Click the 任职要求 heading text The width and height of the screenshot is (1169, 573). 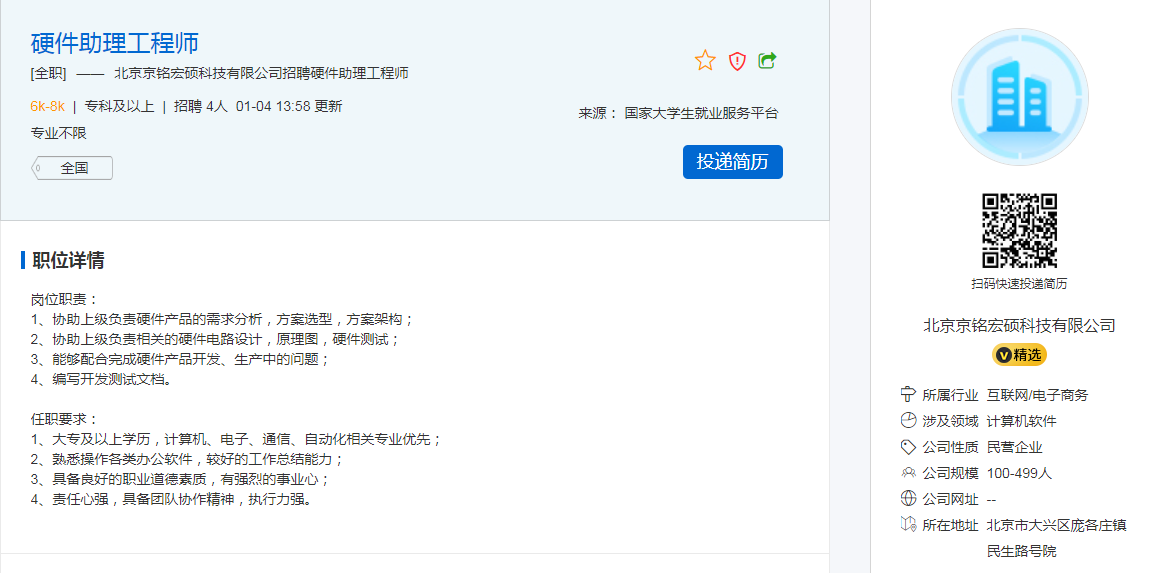pos(64,420)
